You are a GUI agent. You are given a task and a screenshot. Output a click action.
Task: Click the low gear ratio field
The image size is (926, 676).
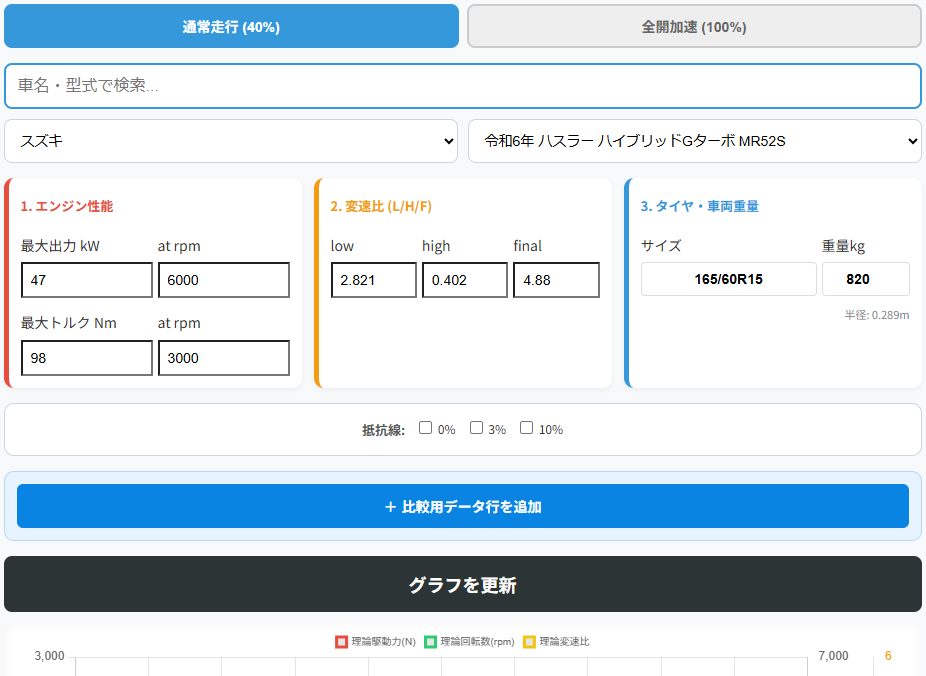pyautogui.click(x=373, y=280)
